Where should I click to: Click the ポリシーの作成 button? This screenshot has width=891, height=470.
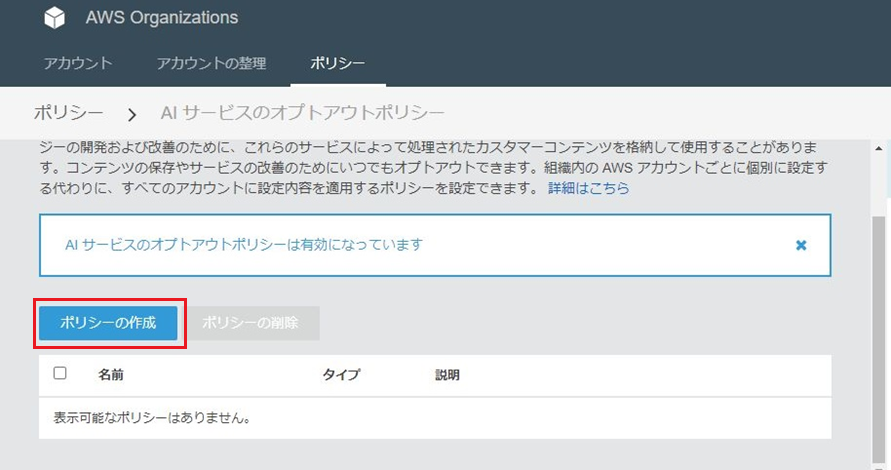click(108, 323)
